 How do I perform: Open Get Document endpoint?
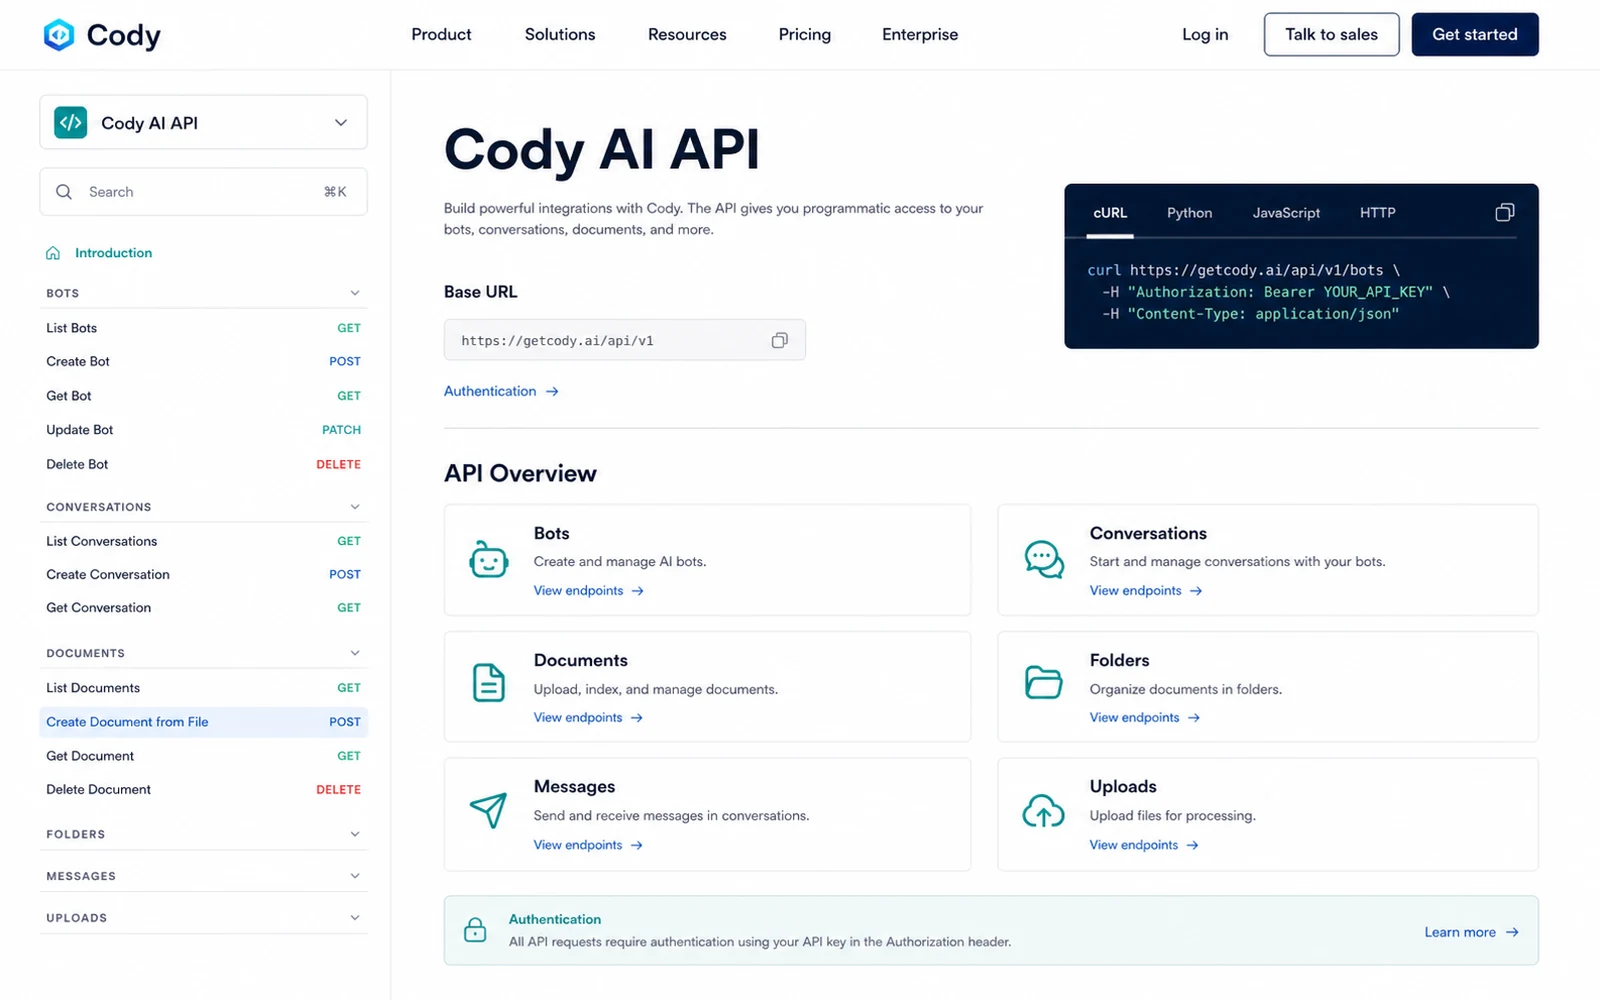point(203,756)
